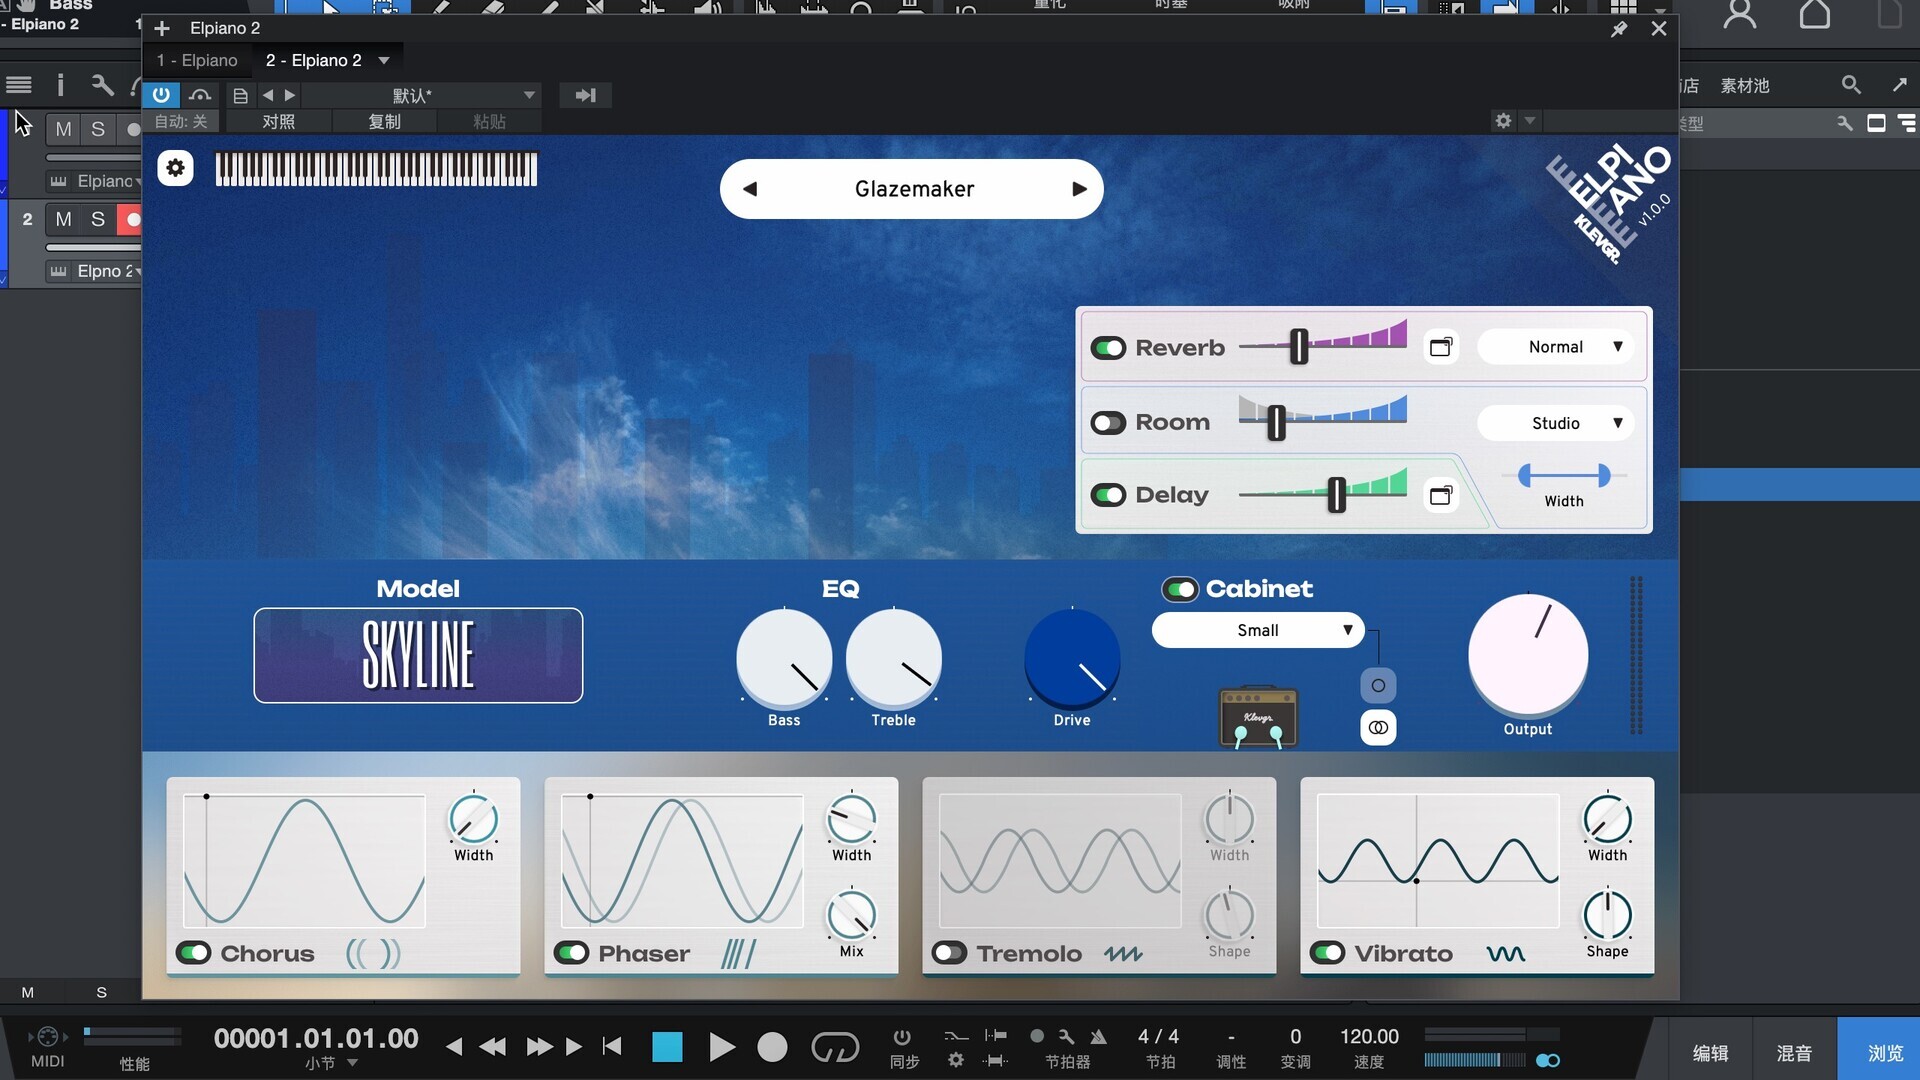Open the plugin header gear options
This screenshot has width=1920, height=1080.
[x=1503, y=121]
